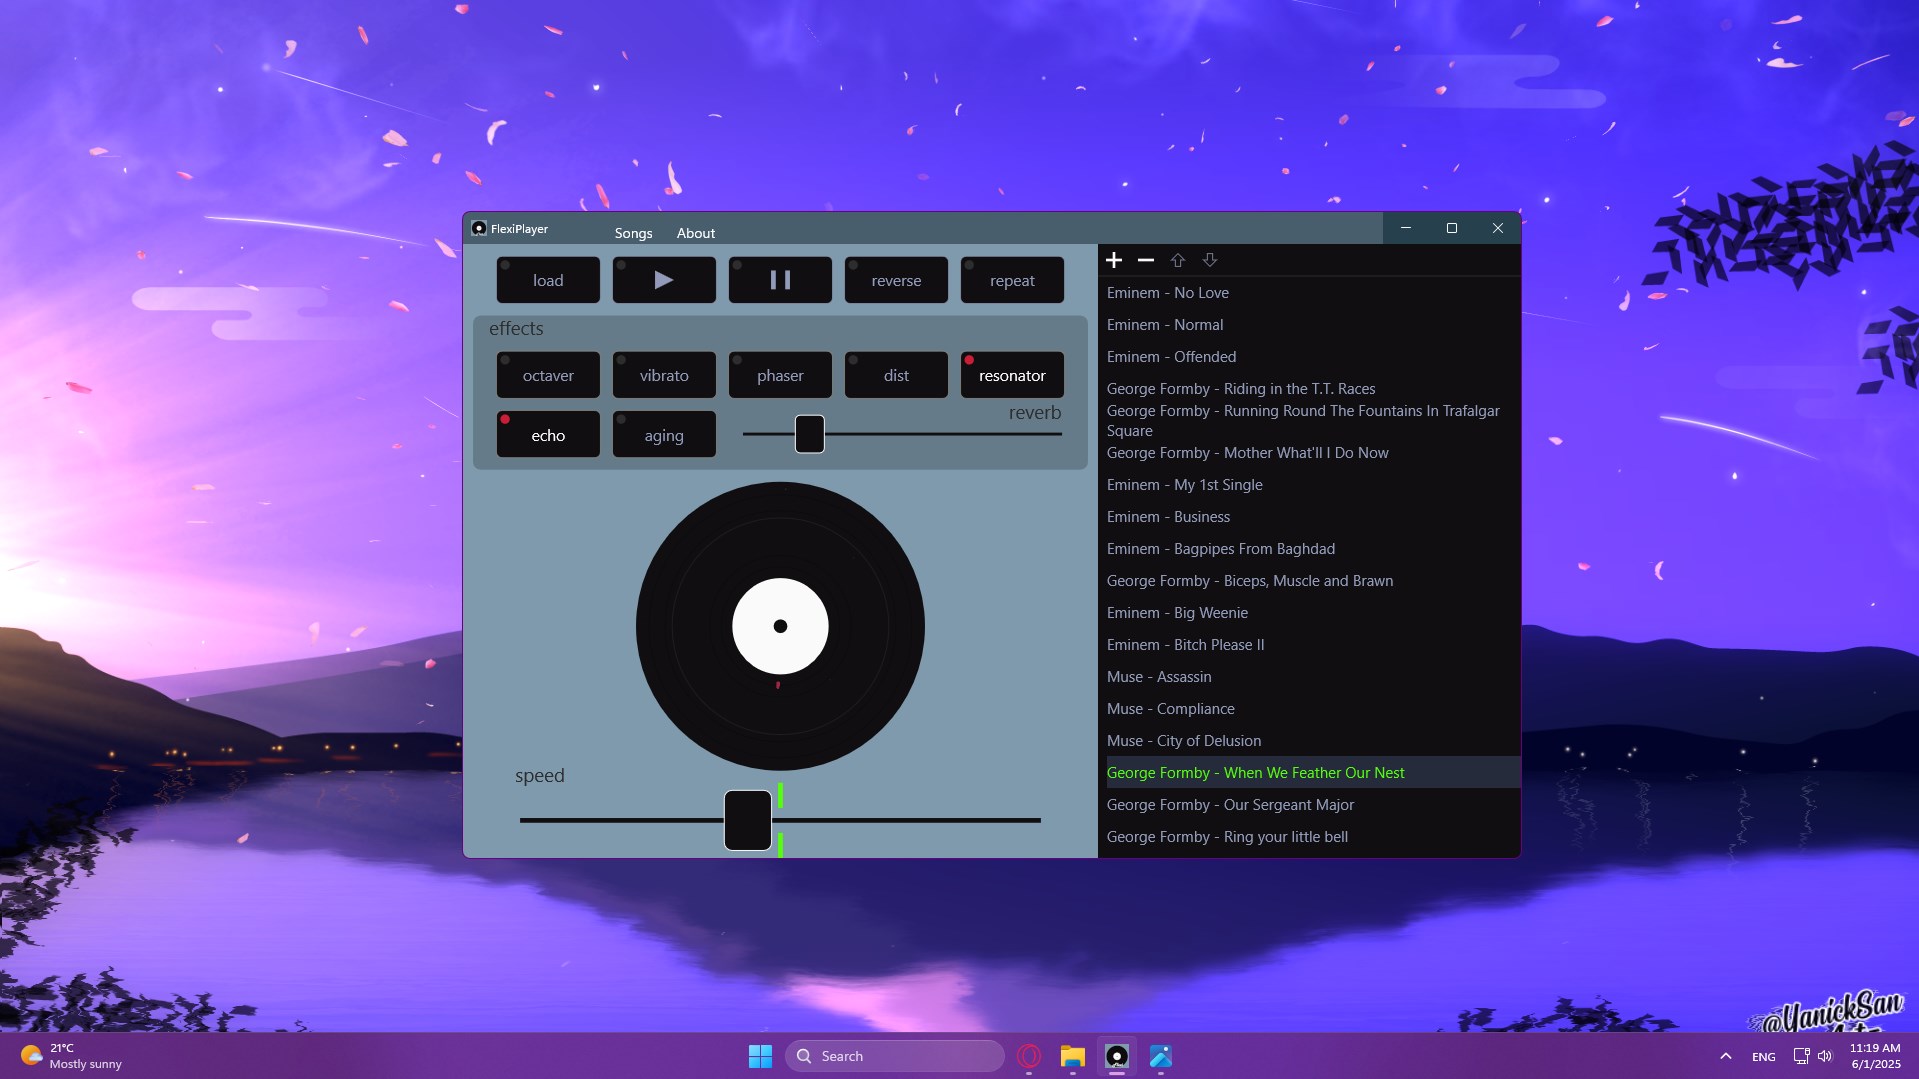Move the selected song up in playlist
This screenshot has width=1919, height=1079.
click(1177, 260)
